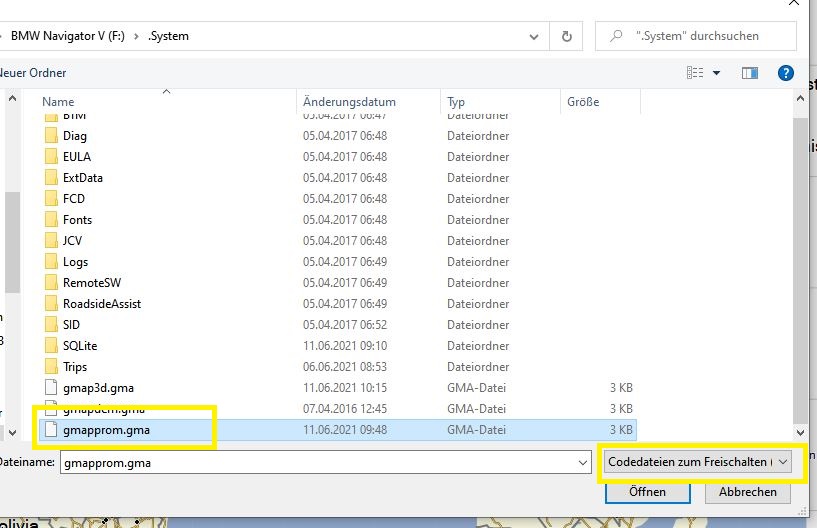
Task: Click the SQLite folder icon
Action: coord(52,346)
